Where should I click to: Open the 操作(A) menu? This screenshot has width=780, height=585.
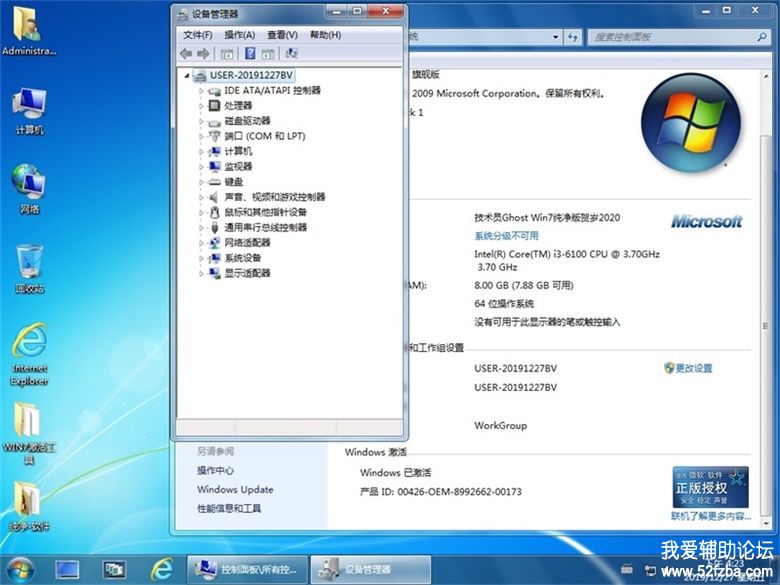point(239,35)
